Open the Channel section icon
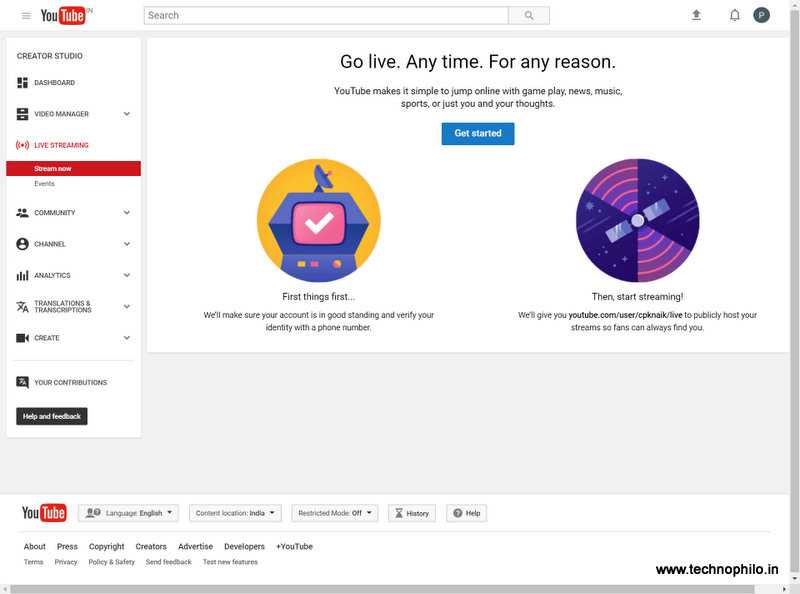This screenshot has width=800, height=594. click(20, 244)
